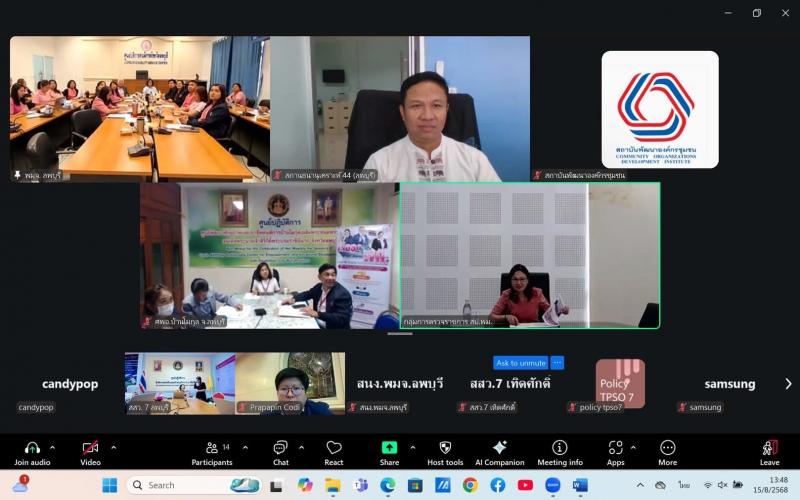The height and width of the screenshot is (500, 800).
Task: Select the samsung participant tile
Action: click(730, 384)
